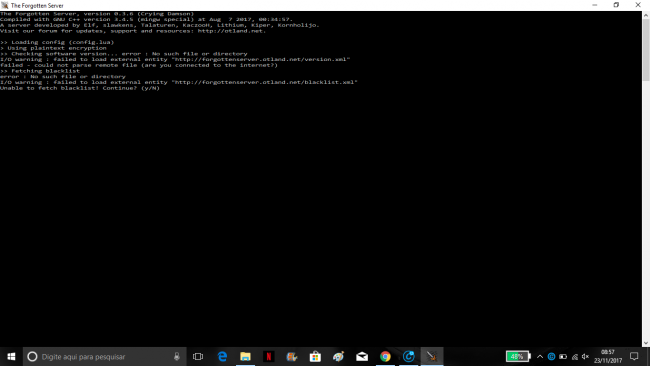
Task: Click the console scrollbar down arrow
Action: tap(646, 343)
